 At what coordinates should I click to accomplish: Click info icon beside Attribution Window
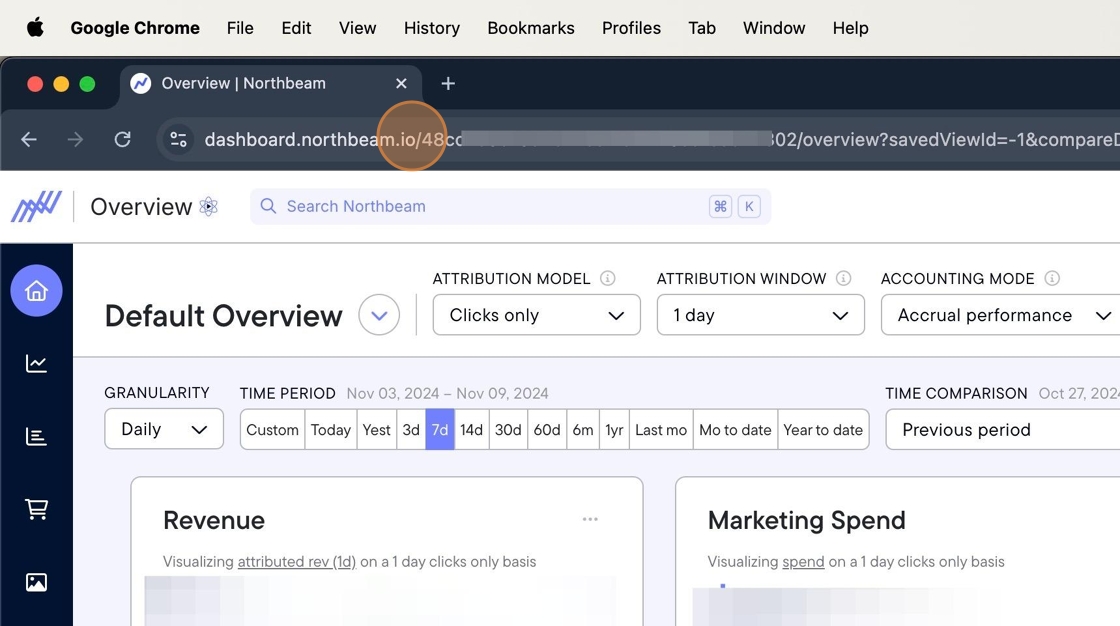coord(843,279)
